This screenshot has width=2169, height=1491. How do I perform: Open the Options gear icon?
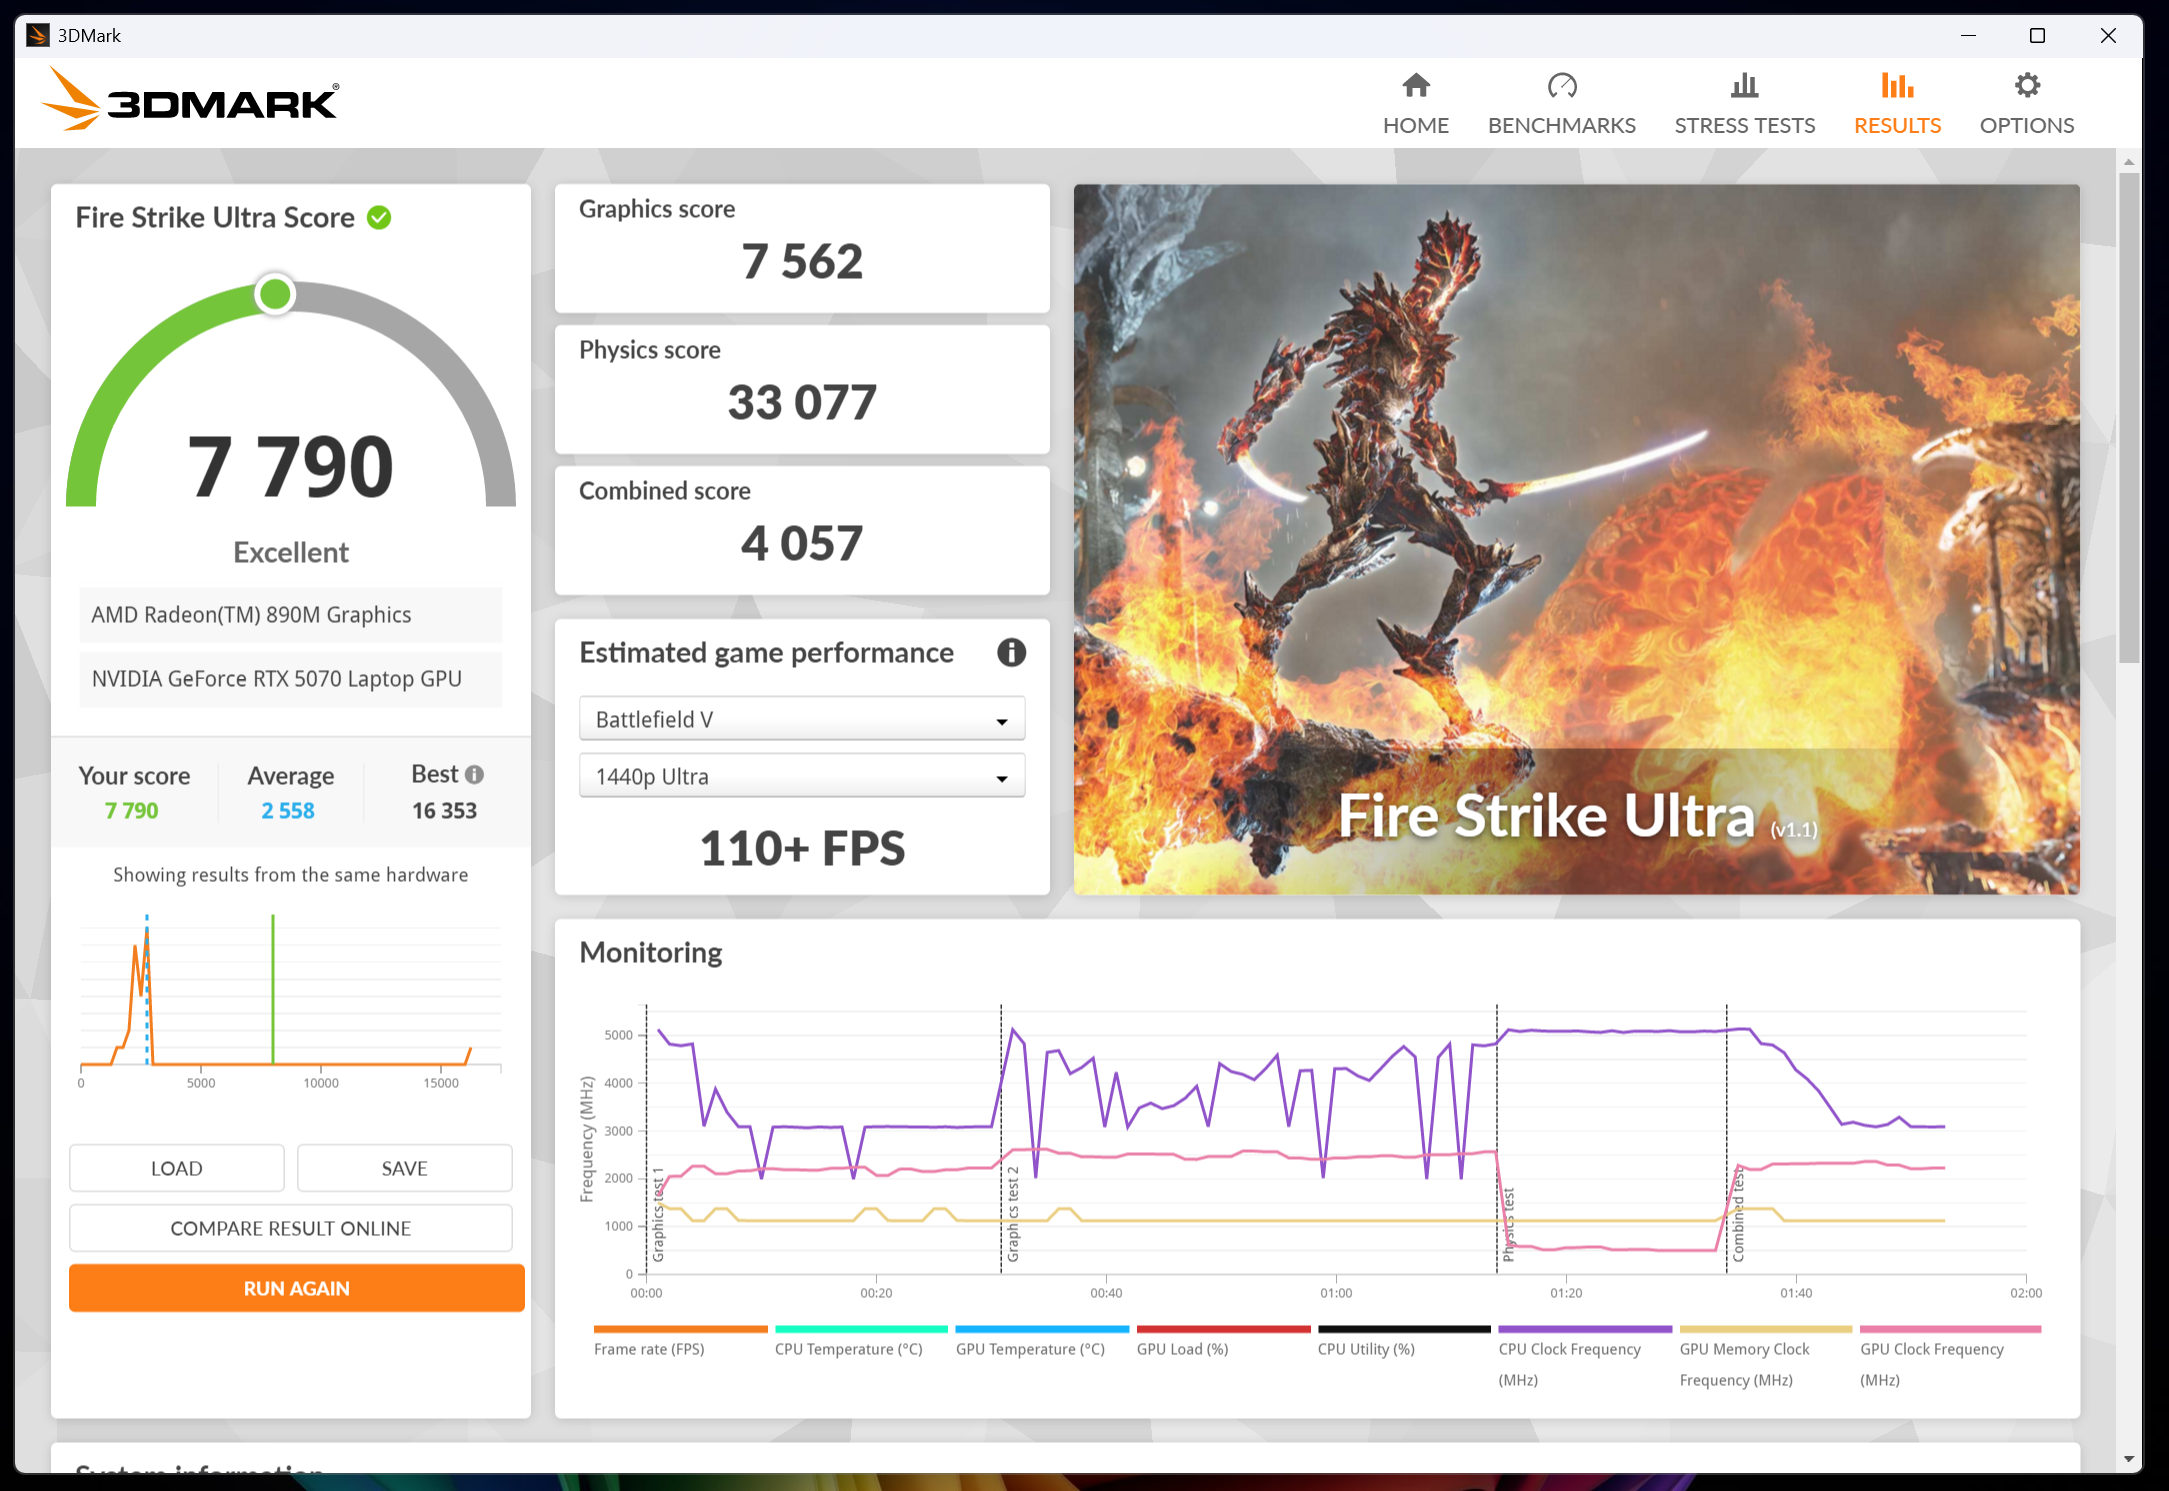coord(2027,86)
